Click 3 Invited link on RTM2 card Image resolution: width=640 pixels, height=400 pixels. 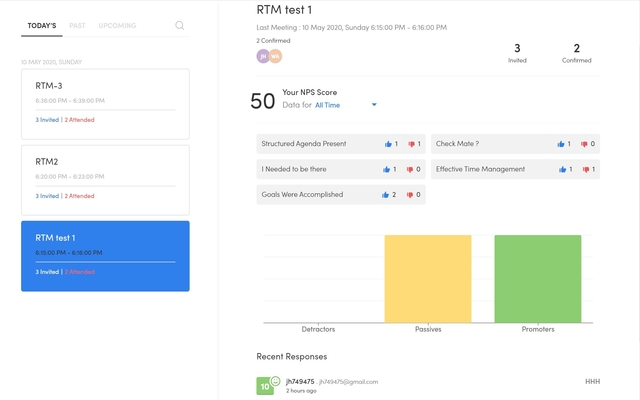coord(47,196)
